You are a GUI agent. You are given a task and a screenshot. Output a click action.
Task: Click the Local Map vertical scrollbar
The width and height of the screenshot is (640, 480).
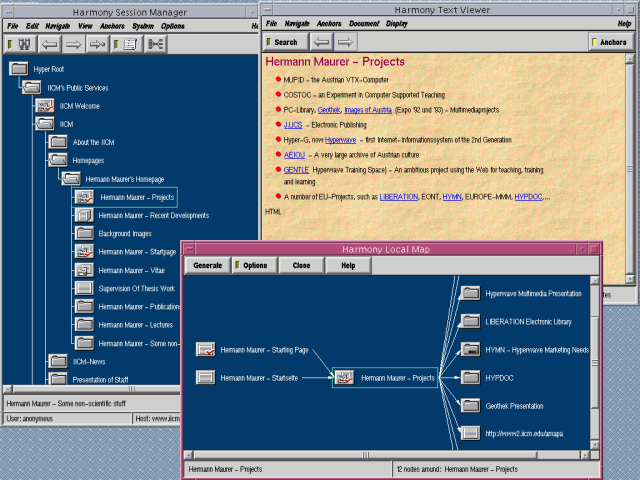coord(595,362)
